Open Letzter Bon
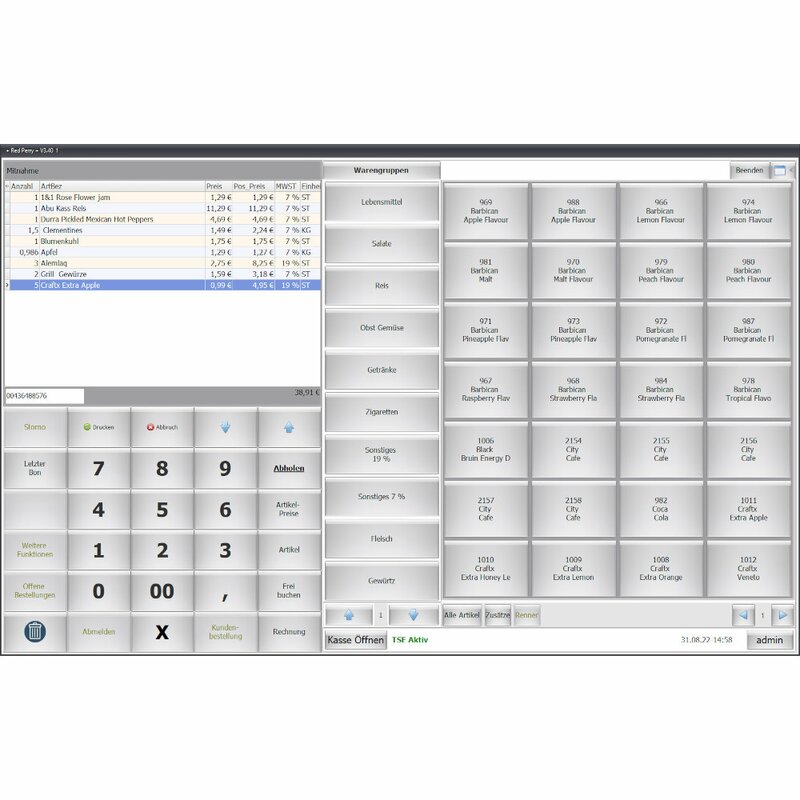The height and width of the screenshot is (800, 800). point(35,468)
